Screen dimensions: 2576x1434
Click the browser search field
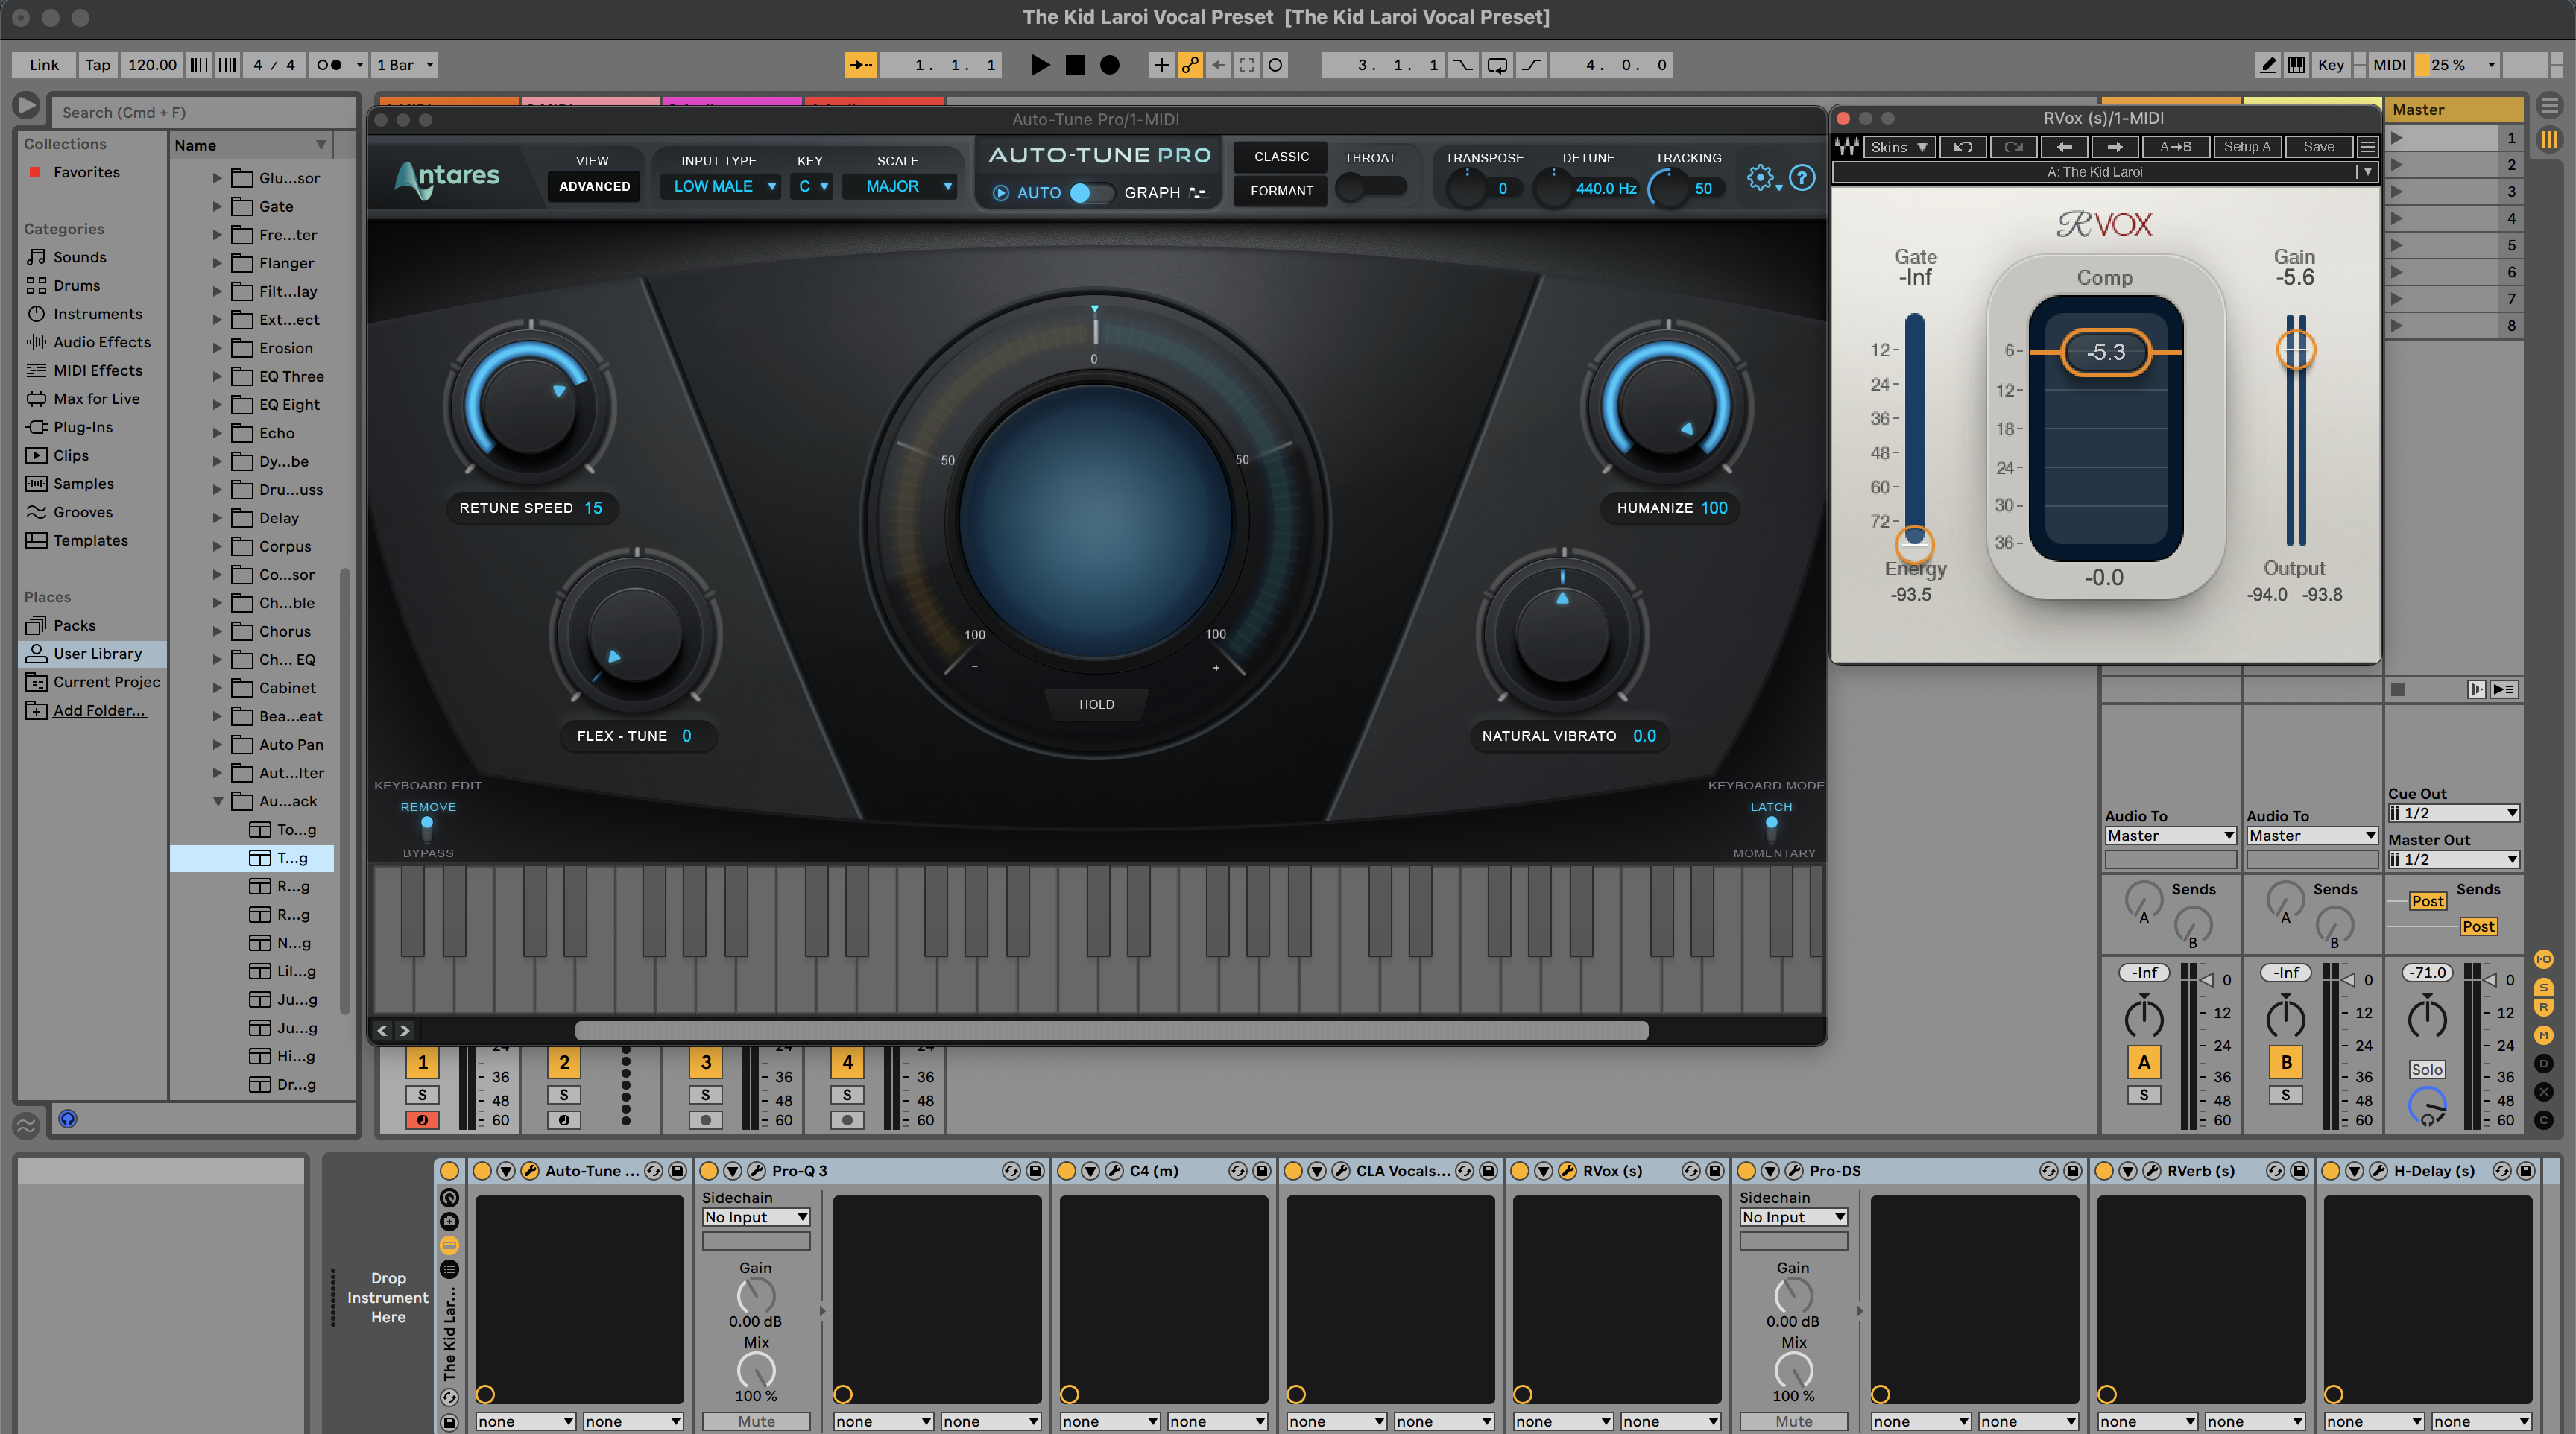(x=200, y=112)
